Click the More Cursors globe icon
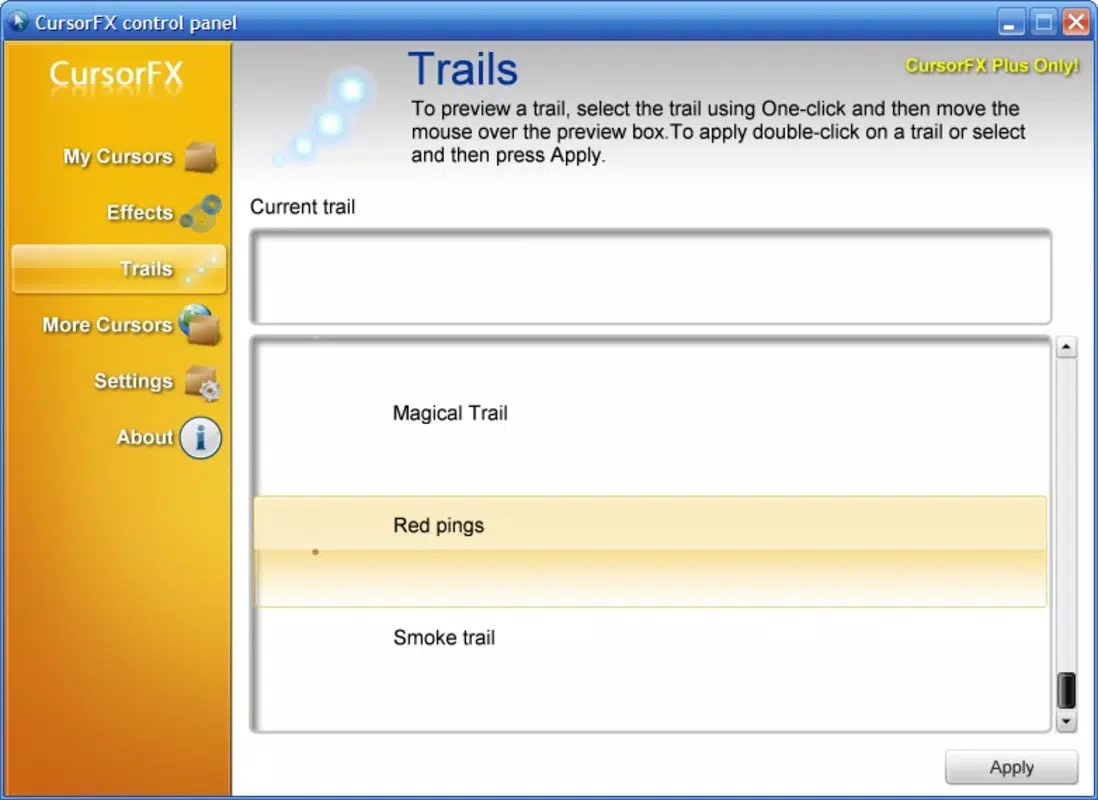Screen dimensions: 1098x800 click(200, 324)
